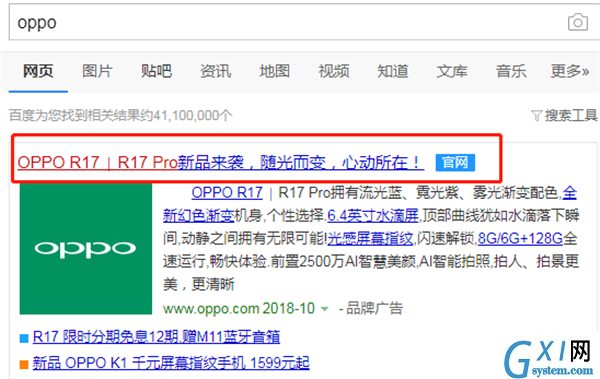600x379 pixels.
Task: Open the OPPO R17 | R17 Pro headline link
Action: (220, 162)
